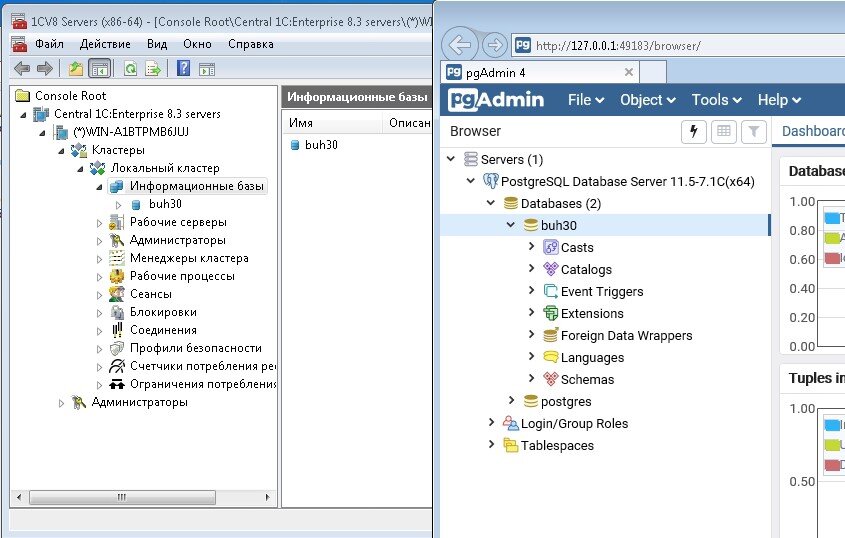Click the View Data grid icon in Browser panel

point(724,131)
